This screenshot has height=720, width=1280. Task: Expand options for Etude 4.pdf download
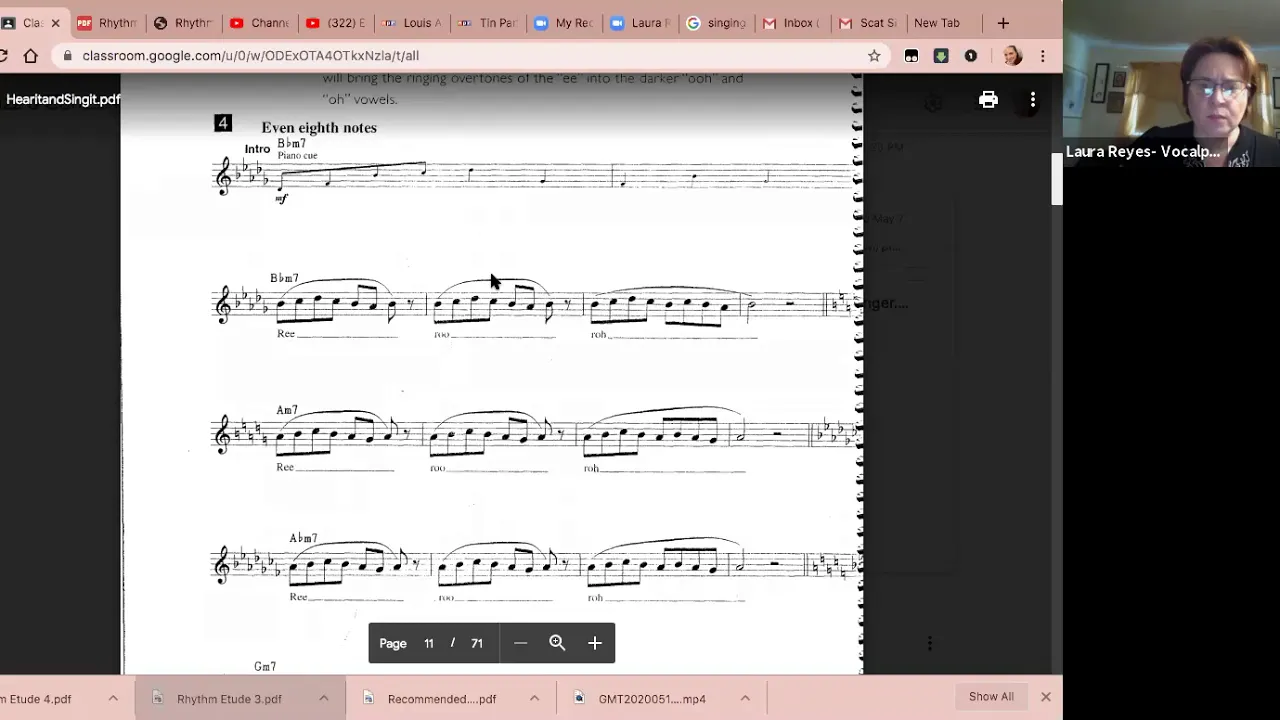113,698
